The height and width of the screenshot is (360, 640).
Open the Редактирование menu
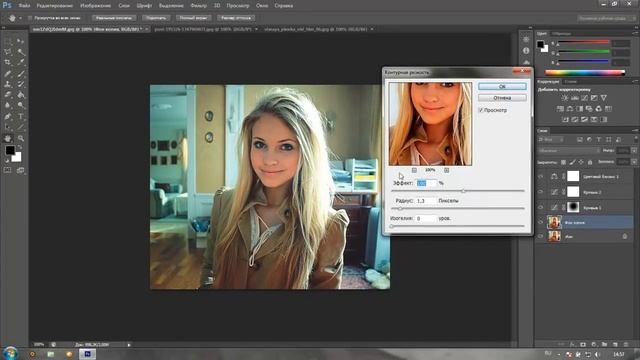click(55, 6)
